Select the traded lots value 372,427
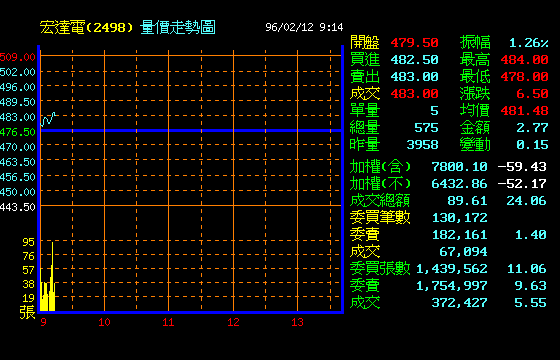This screenshot has height=360, width=560. (460, 303)
